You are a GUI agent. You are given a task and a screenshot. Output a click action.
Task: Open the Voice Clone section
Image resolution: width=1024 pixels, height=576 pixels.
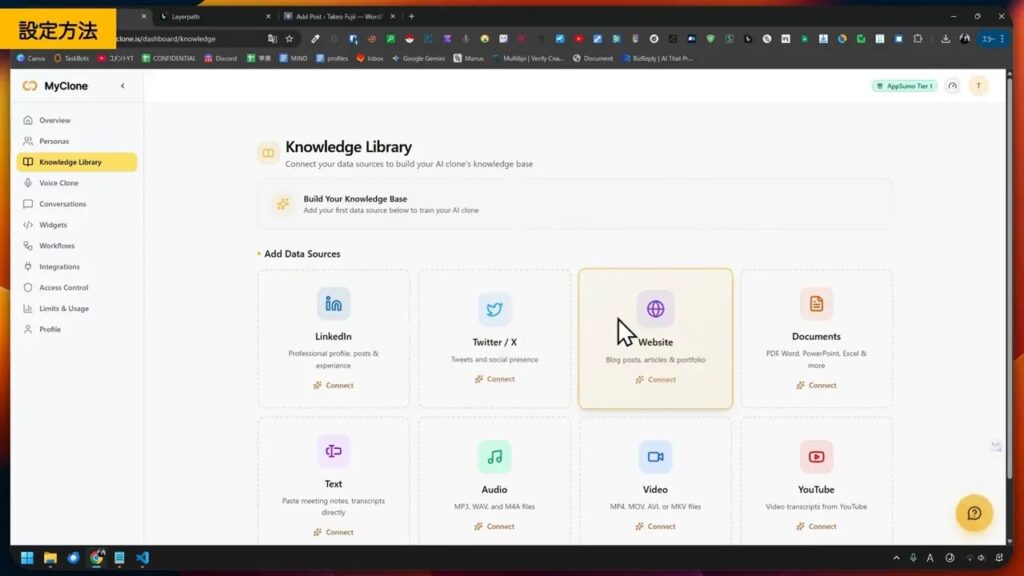click(57, 183)
